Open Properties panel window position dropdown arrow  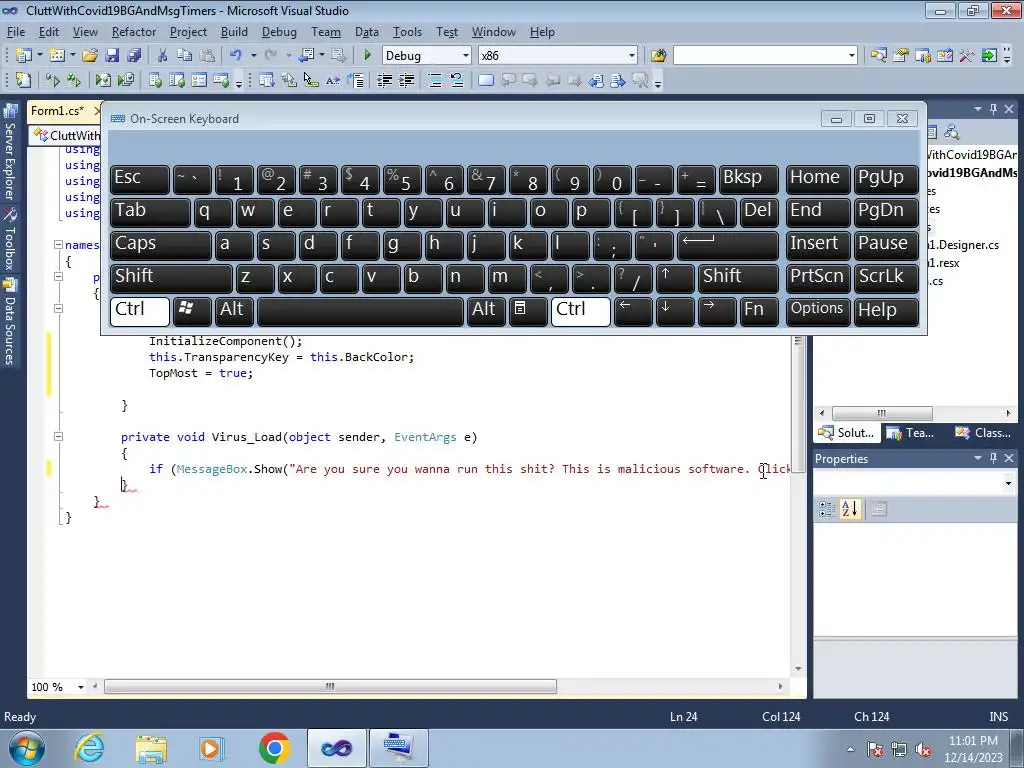click(x=978, y=458)
